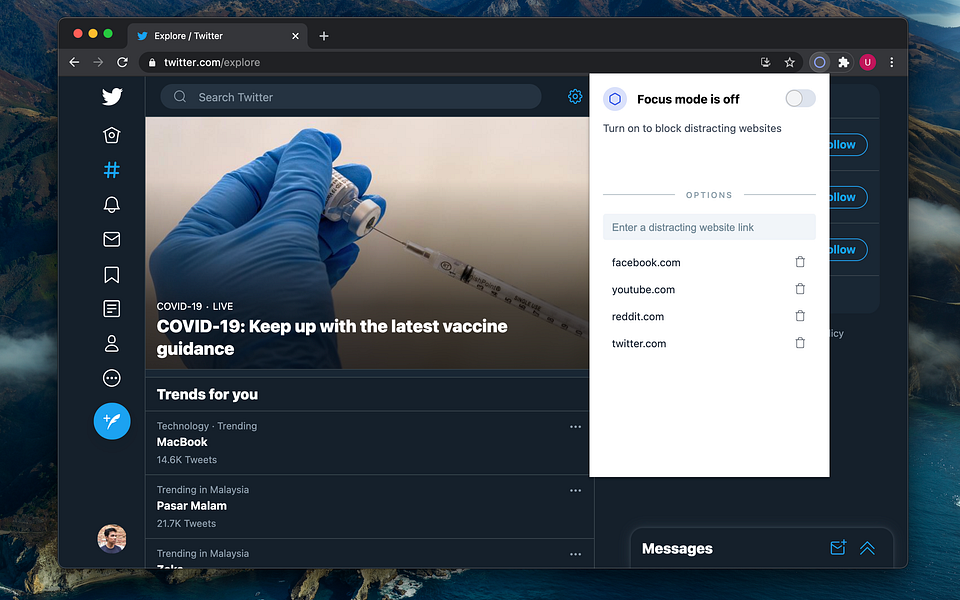Select youtube.com entry text
The image size is (960, 600).
tap(643, 290)
